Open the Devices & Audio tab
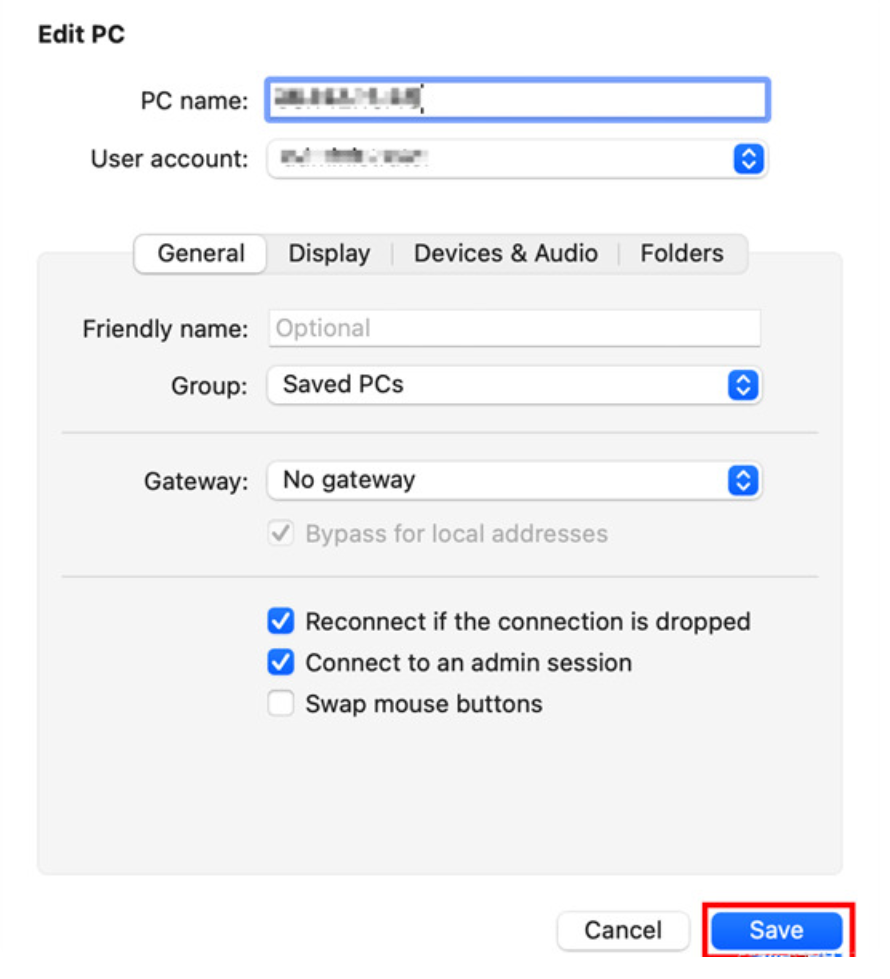This screenshot has width=890, height=979. tap(505, 253)
